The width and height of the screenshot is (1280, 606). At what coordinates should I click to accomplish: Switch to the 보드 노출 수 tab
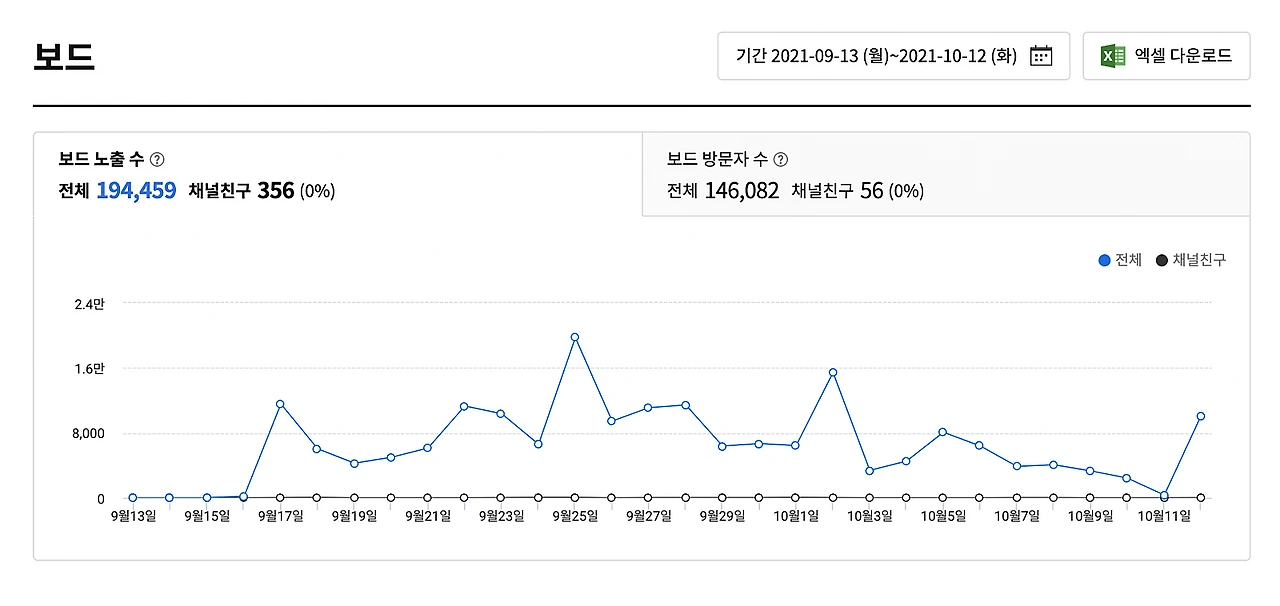coord(338,174)
